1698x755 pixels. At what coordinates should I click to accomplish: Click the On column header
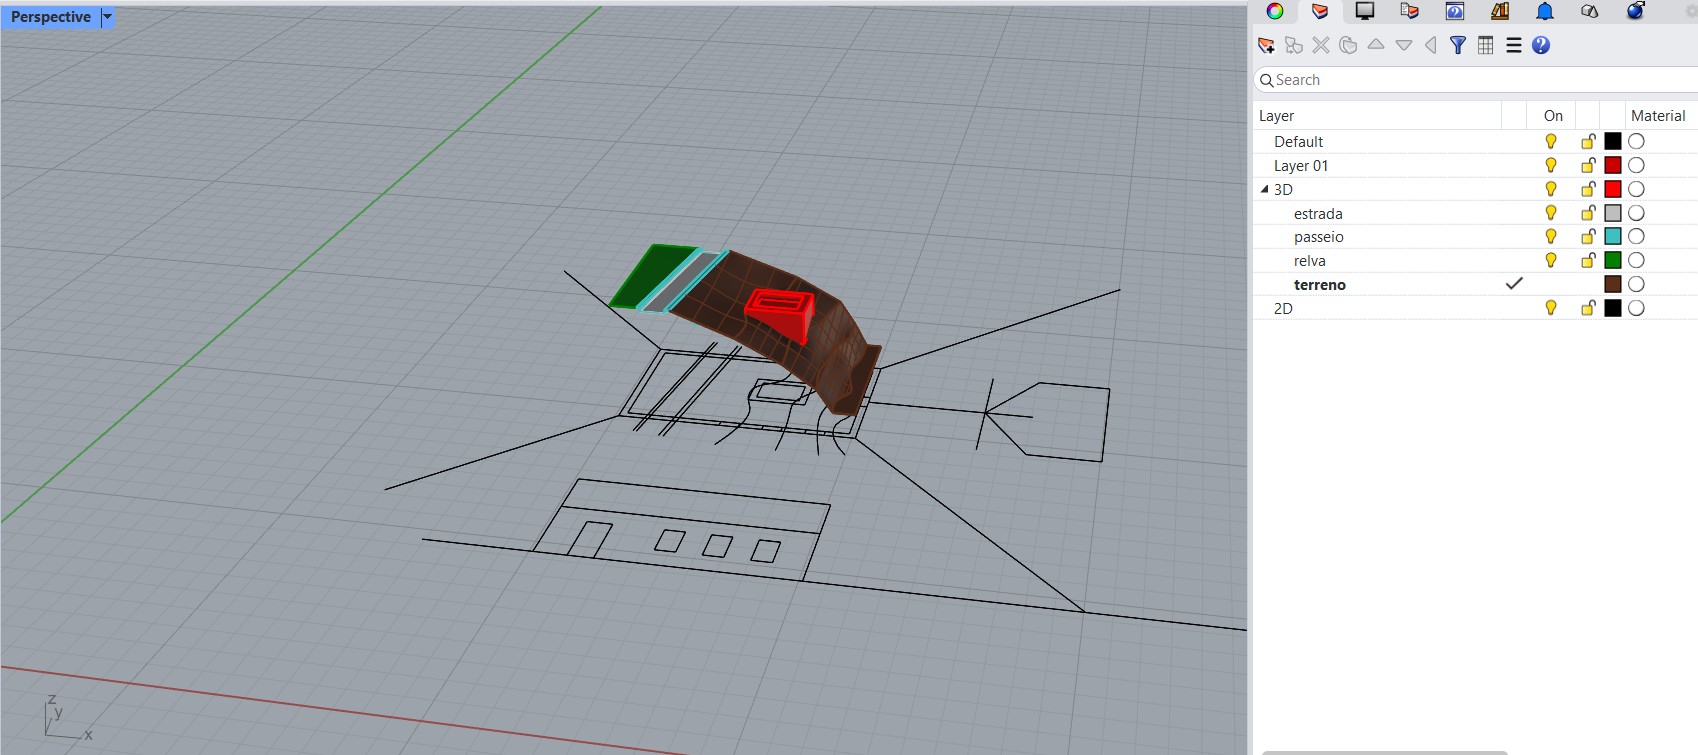1552,116
